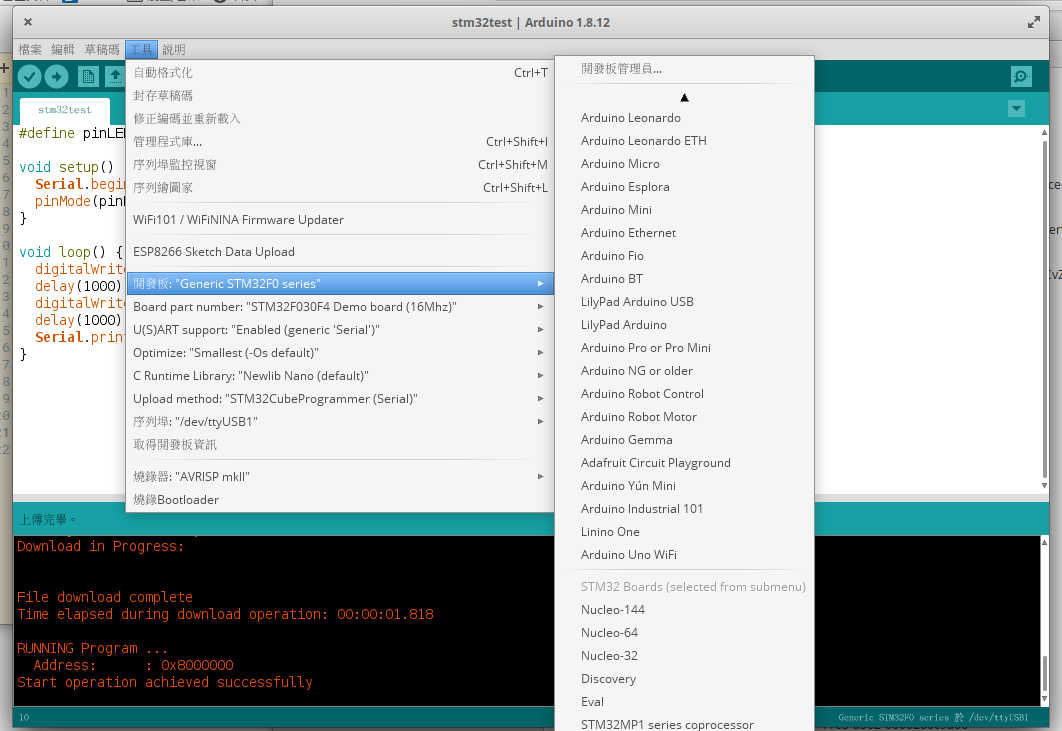Image resolution: width=1062 pixels, height=731 pixels.
Task: Select Arduino Fio board
Action: click(684, 256)
